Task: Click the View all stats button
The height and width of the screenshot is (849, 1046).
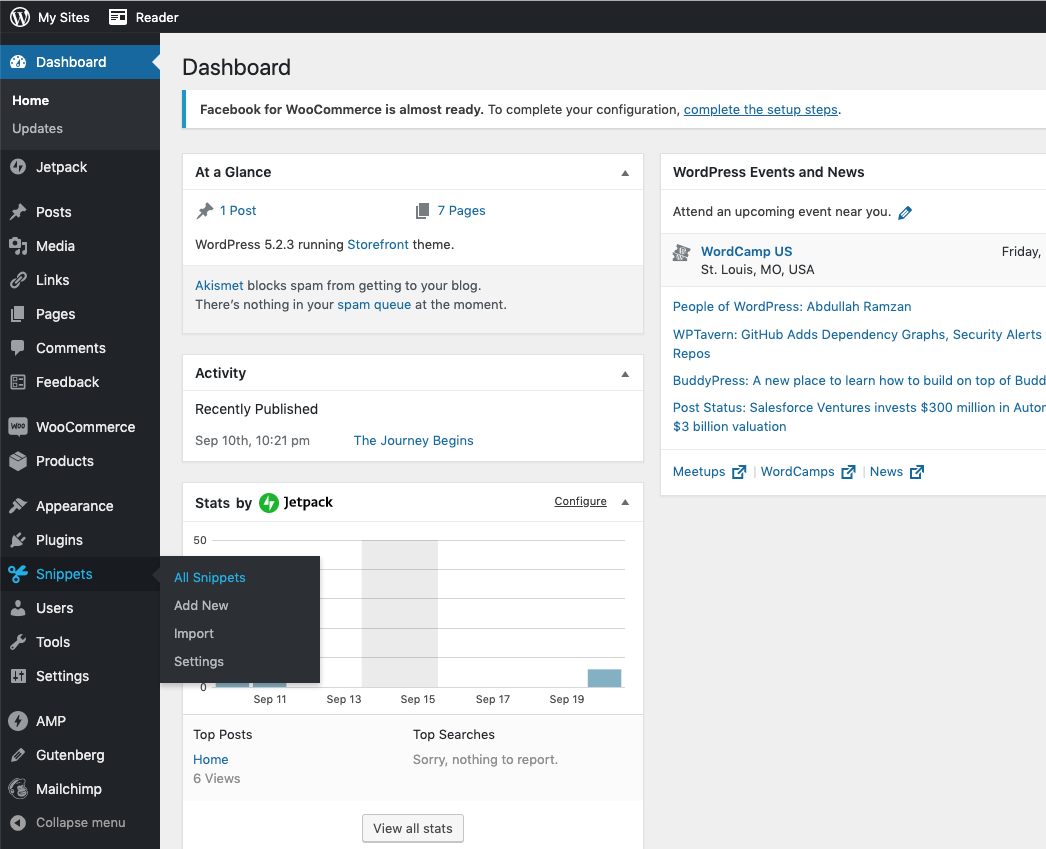Action: pyautogui.click(x=413, y=828)
